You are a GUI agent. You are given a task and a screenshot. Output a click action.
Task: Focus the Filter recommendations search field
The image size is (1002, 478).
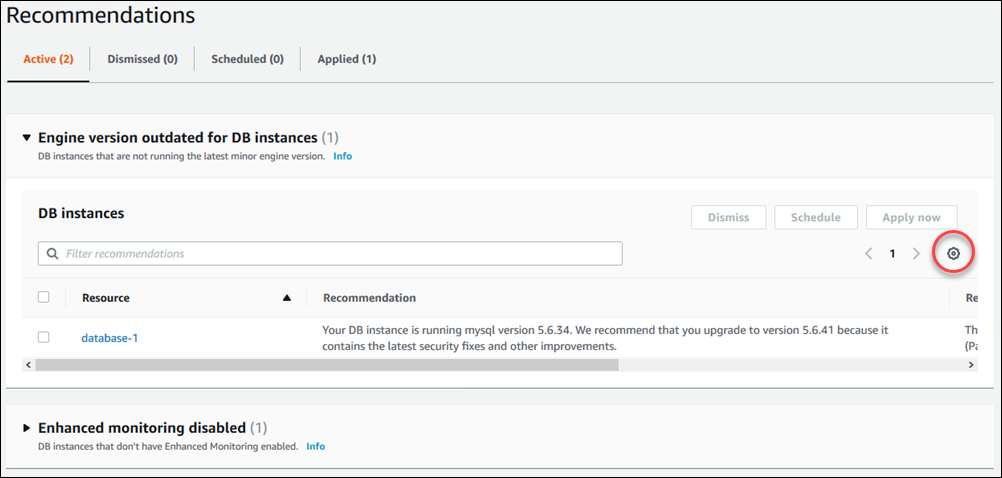340,254
